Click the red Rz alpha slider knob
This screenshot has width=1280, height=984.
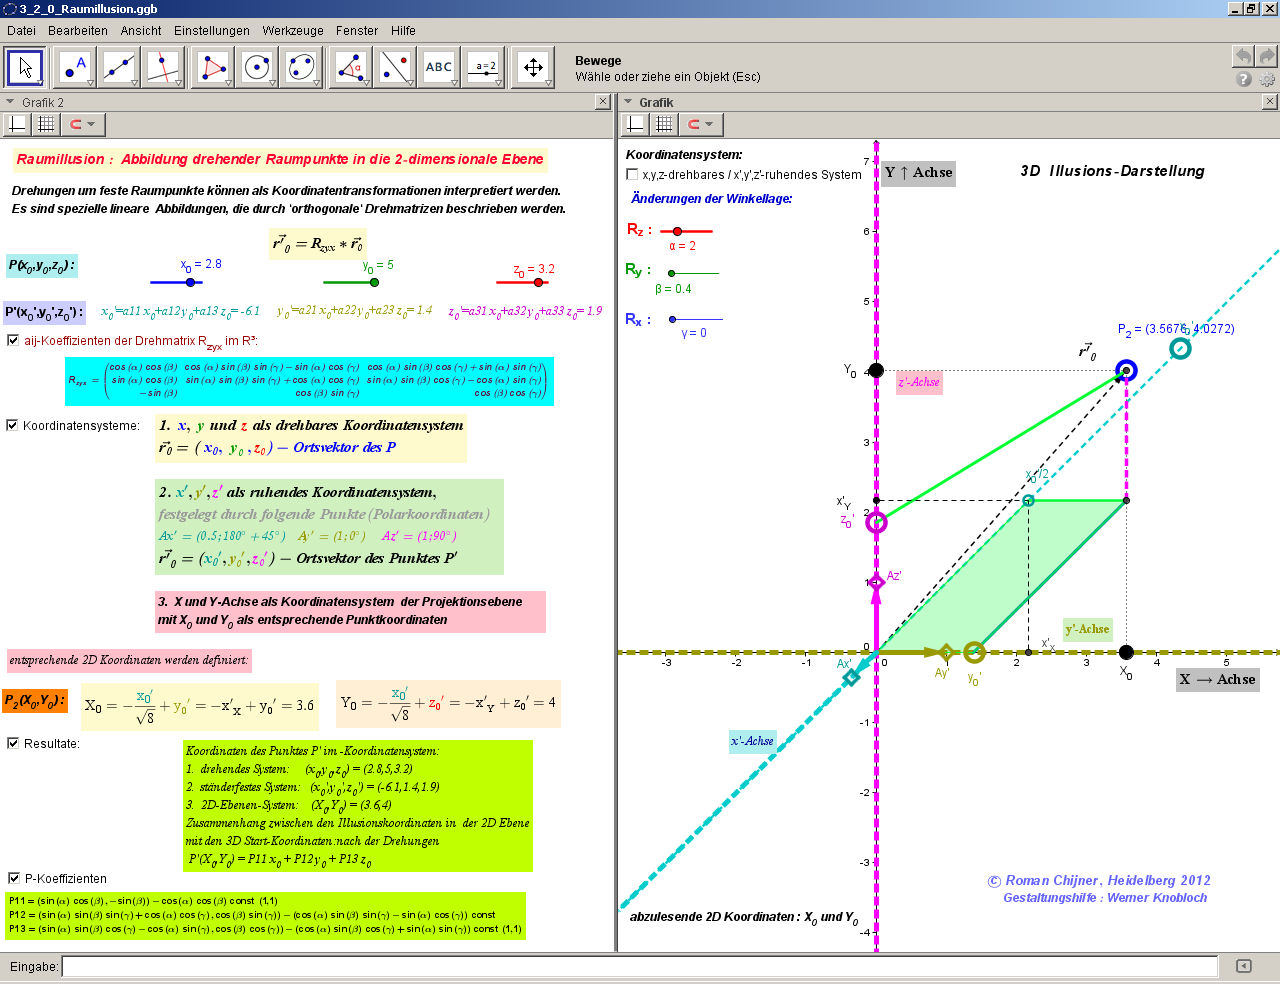(x=677, y=231)
